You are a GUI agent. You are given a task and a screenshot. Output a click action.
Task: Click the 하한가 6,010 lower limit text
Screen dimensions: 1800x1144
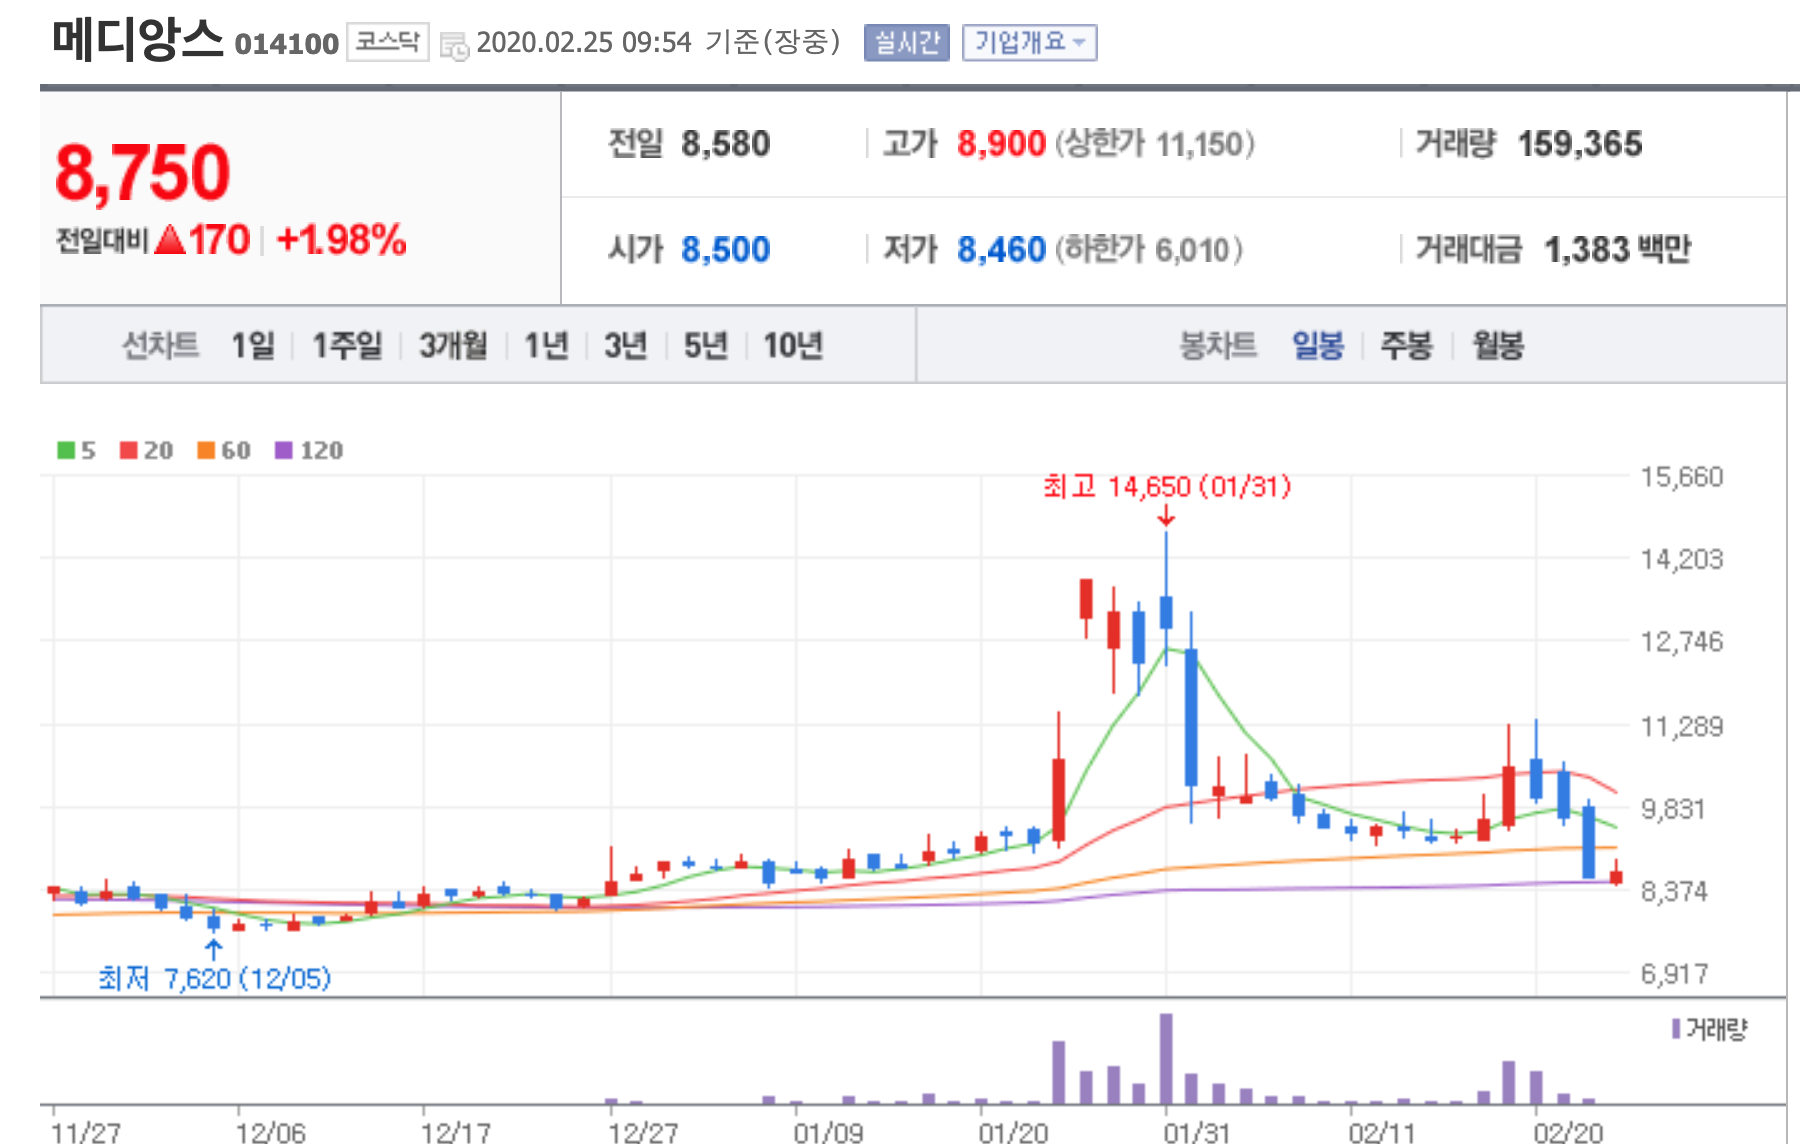[1149, 249]
